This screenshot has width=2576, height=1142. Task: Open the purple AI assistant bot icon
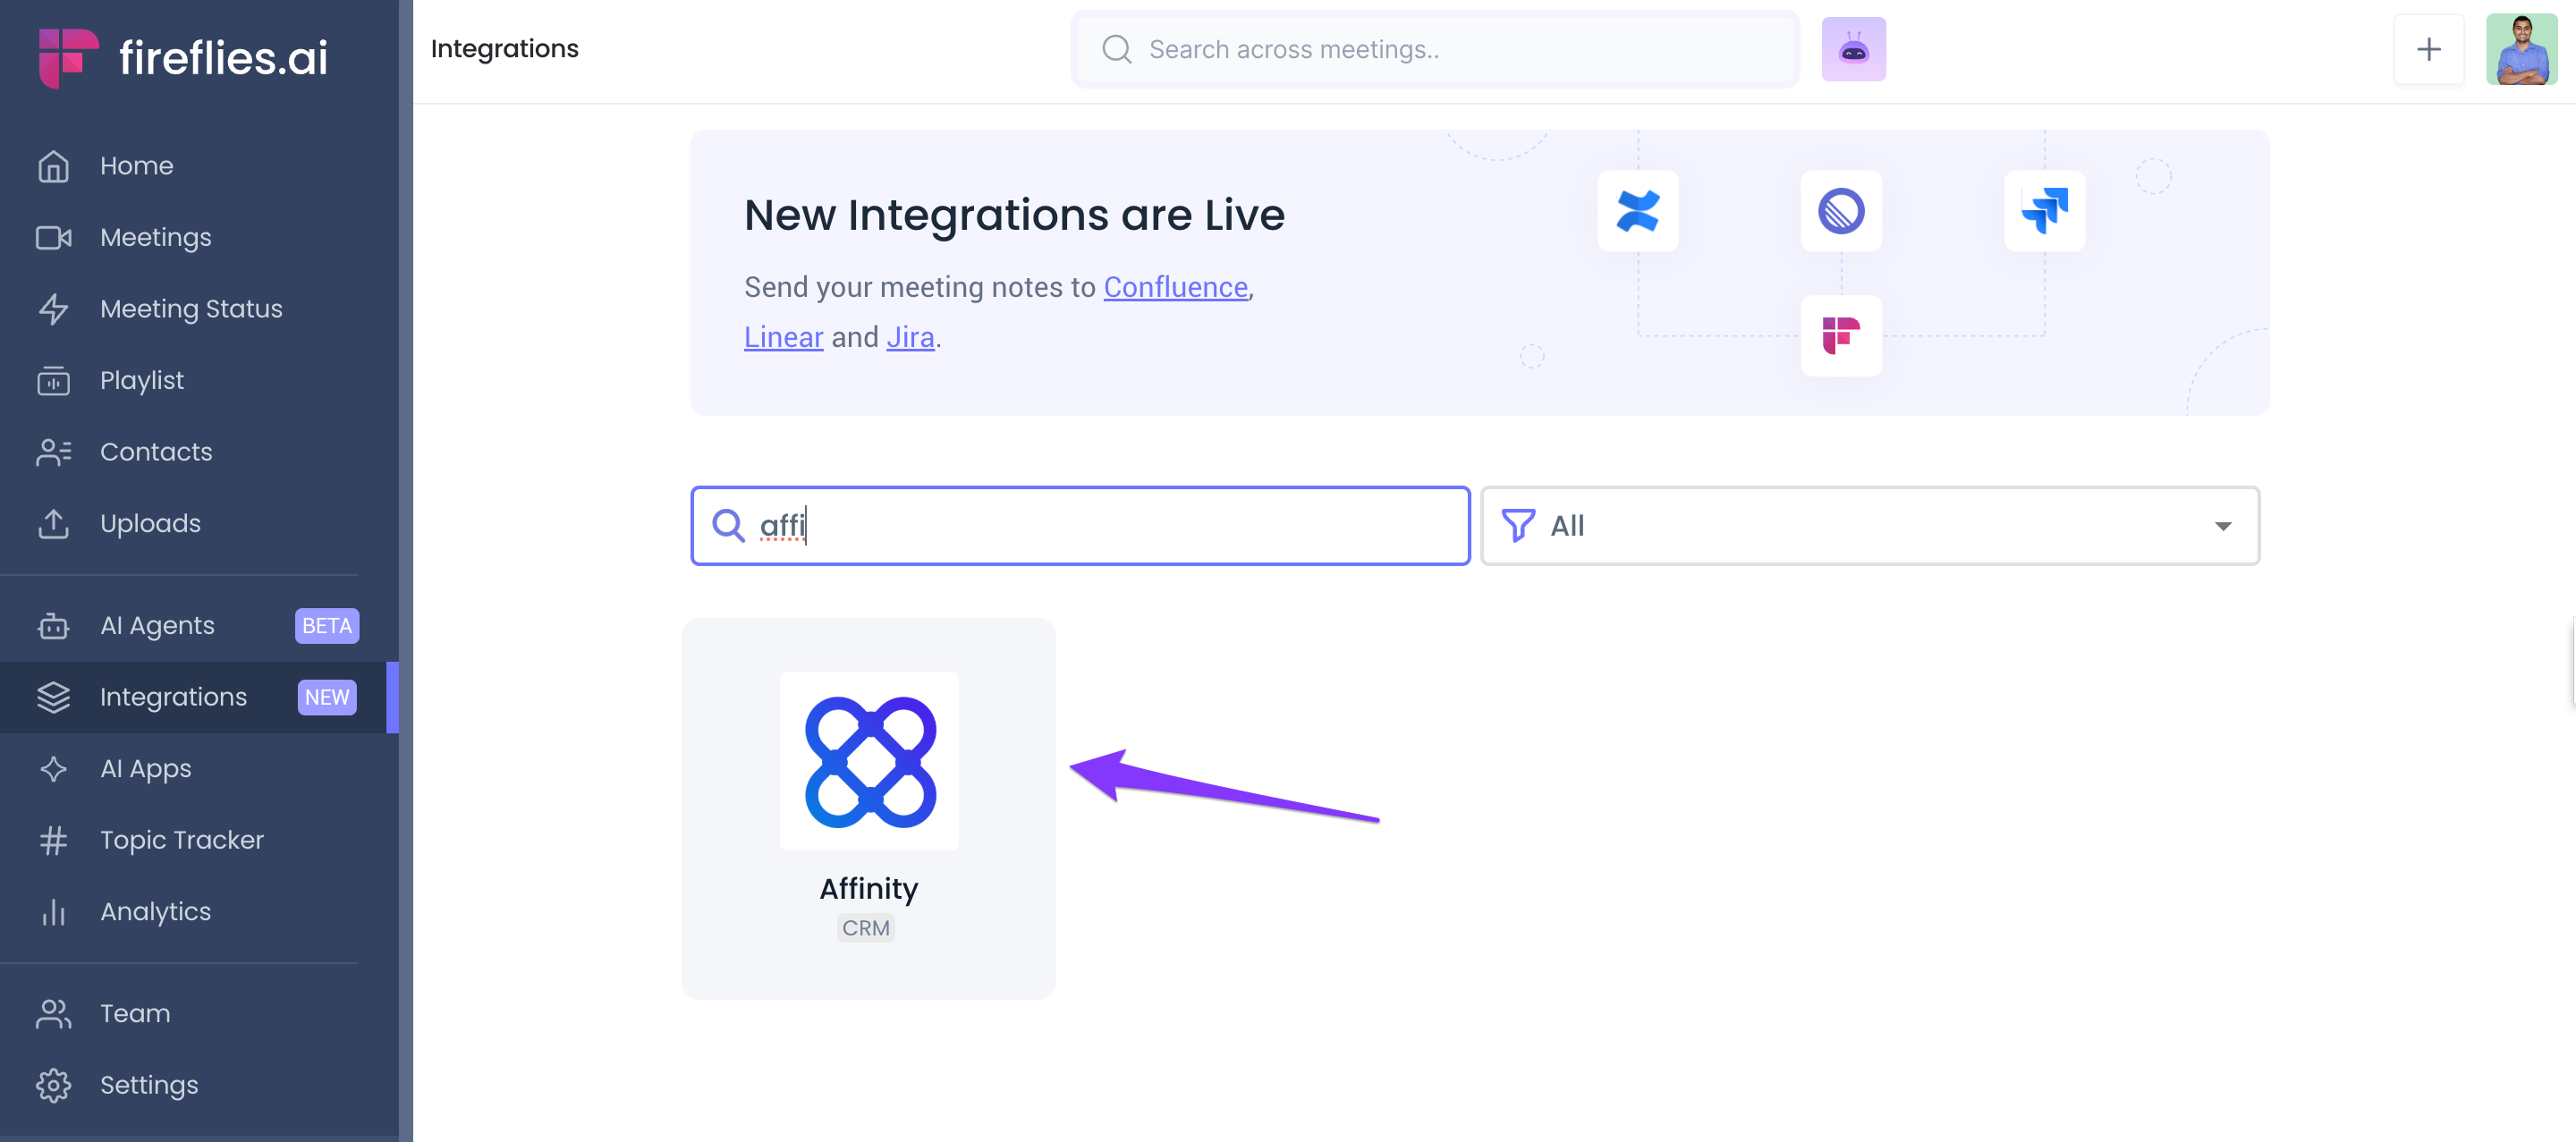1853,49
